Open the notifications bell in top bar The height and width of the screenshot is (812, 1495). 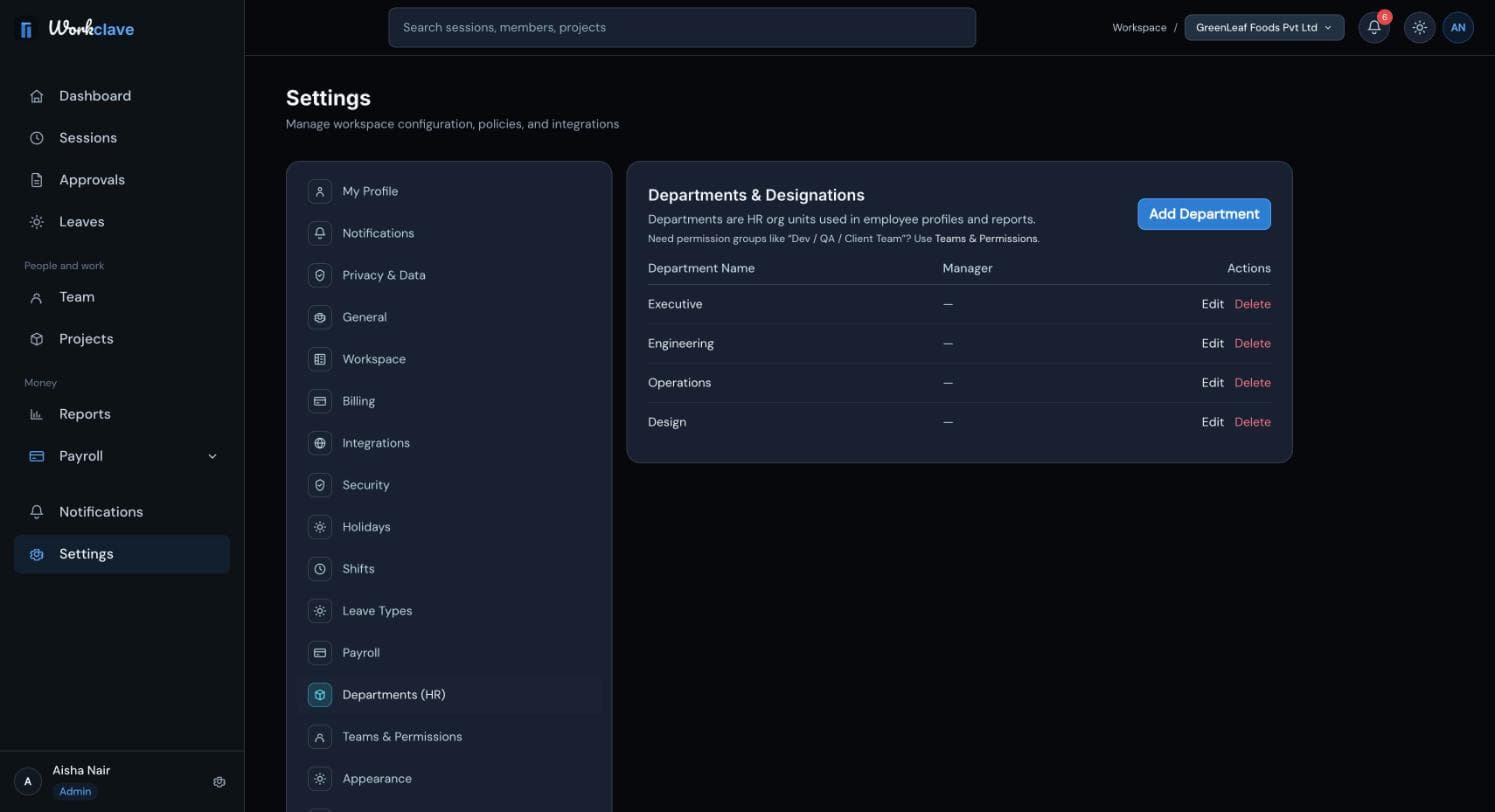[x=1374, y=28]
